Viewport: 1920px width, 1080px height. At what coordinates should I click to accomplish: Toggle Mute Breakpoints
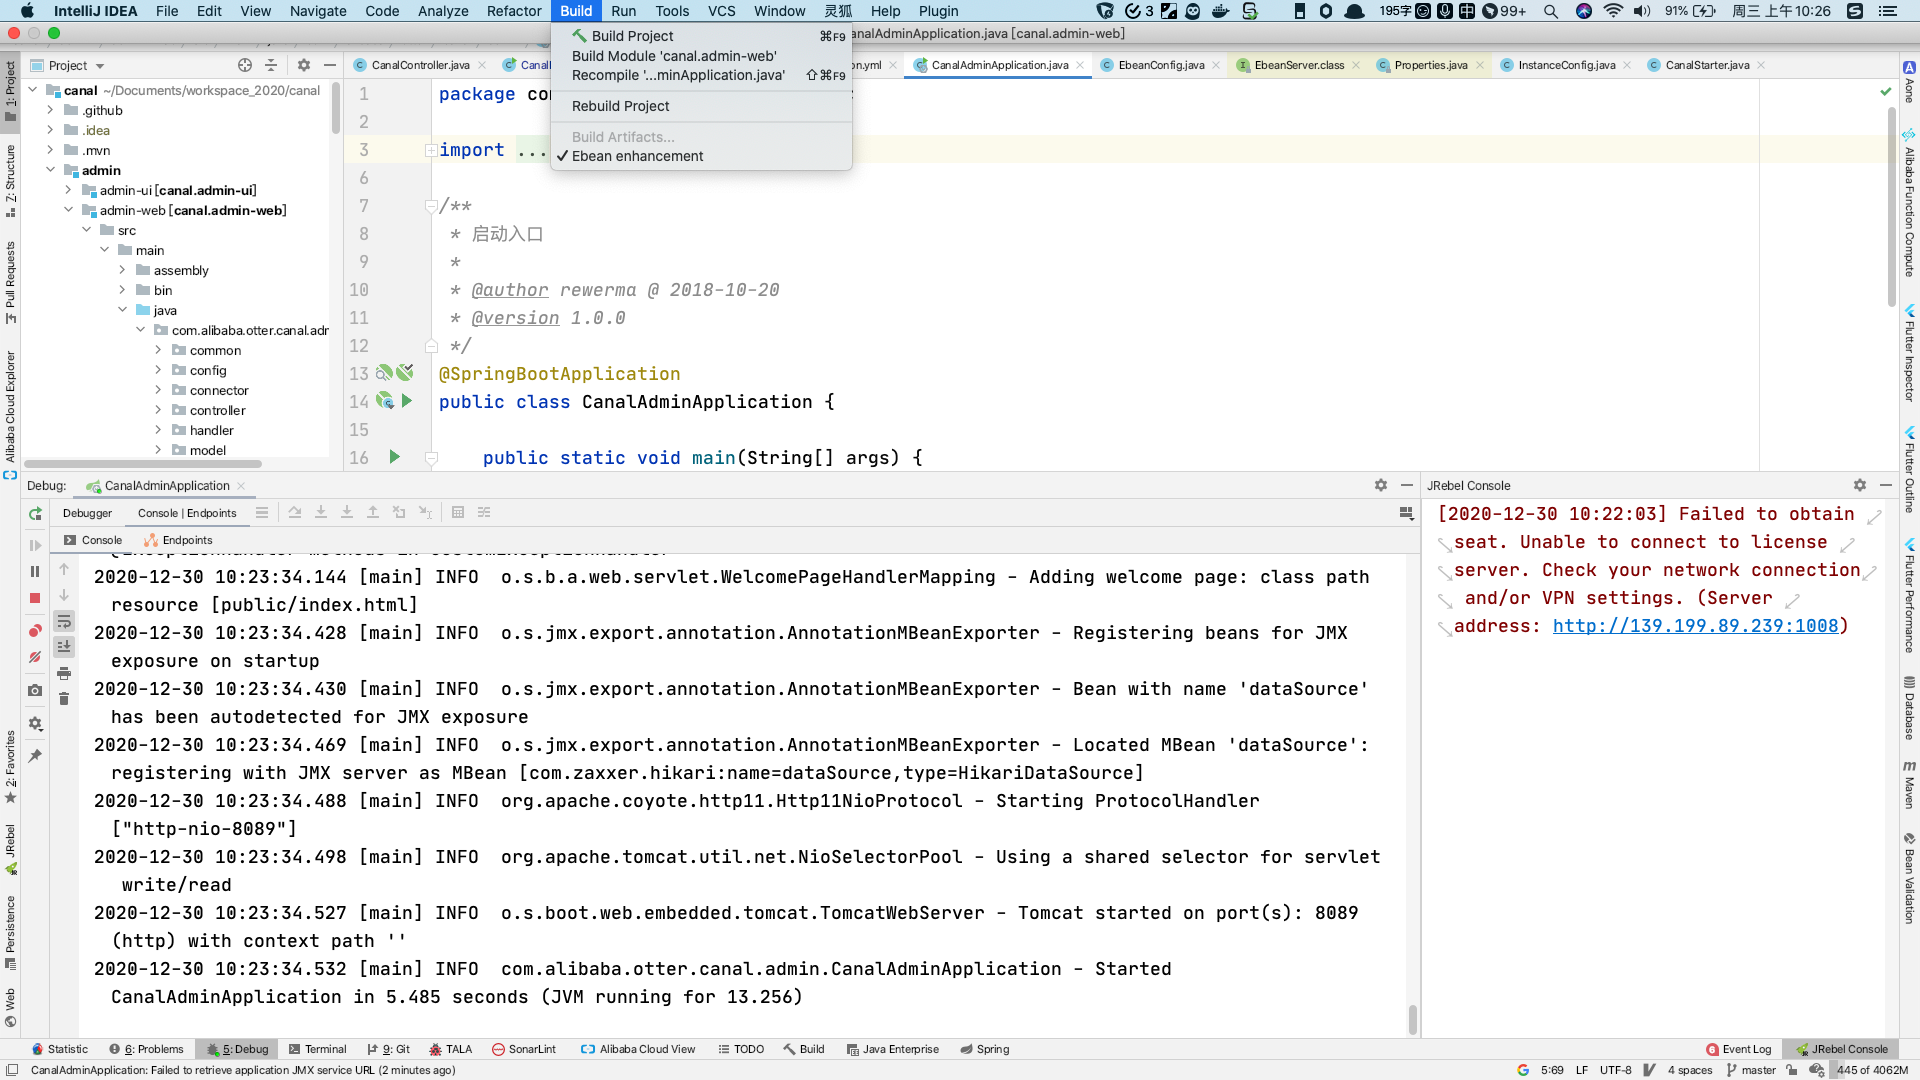pos(35,657)
